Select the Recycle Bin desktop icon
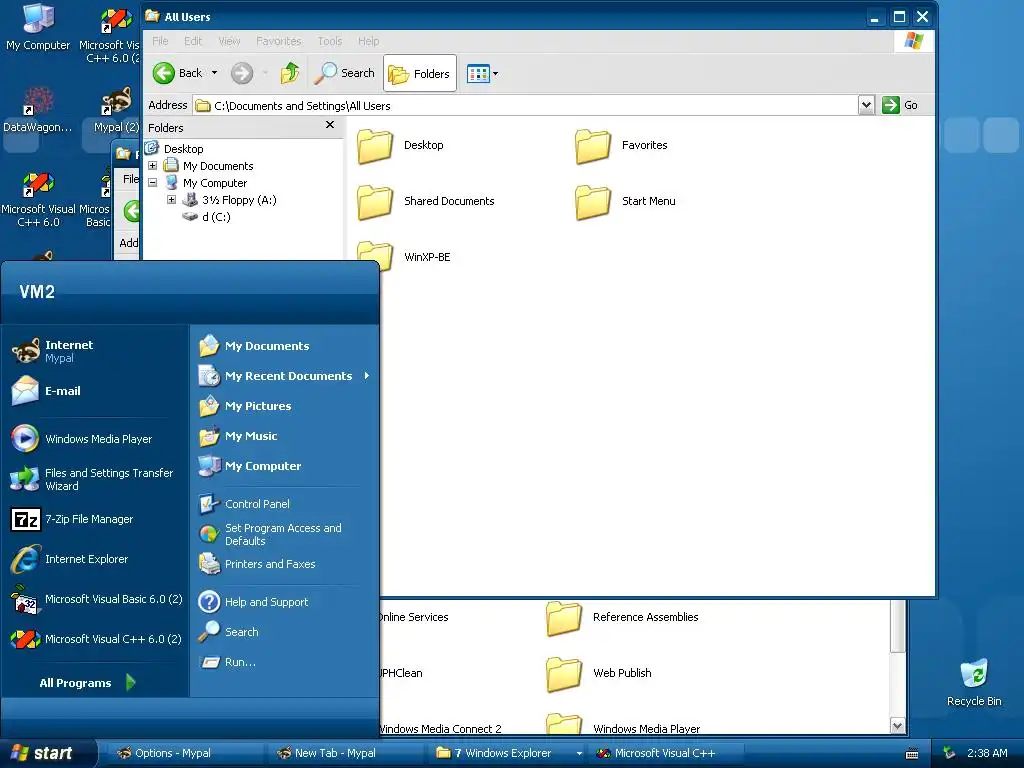This screenshot has width=1024, height=768. point(974,682)
